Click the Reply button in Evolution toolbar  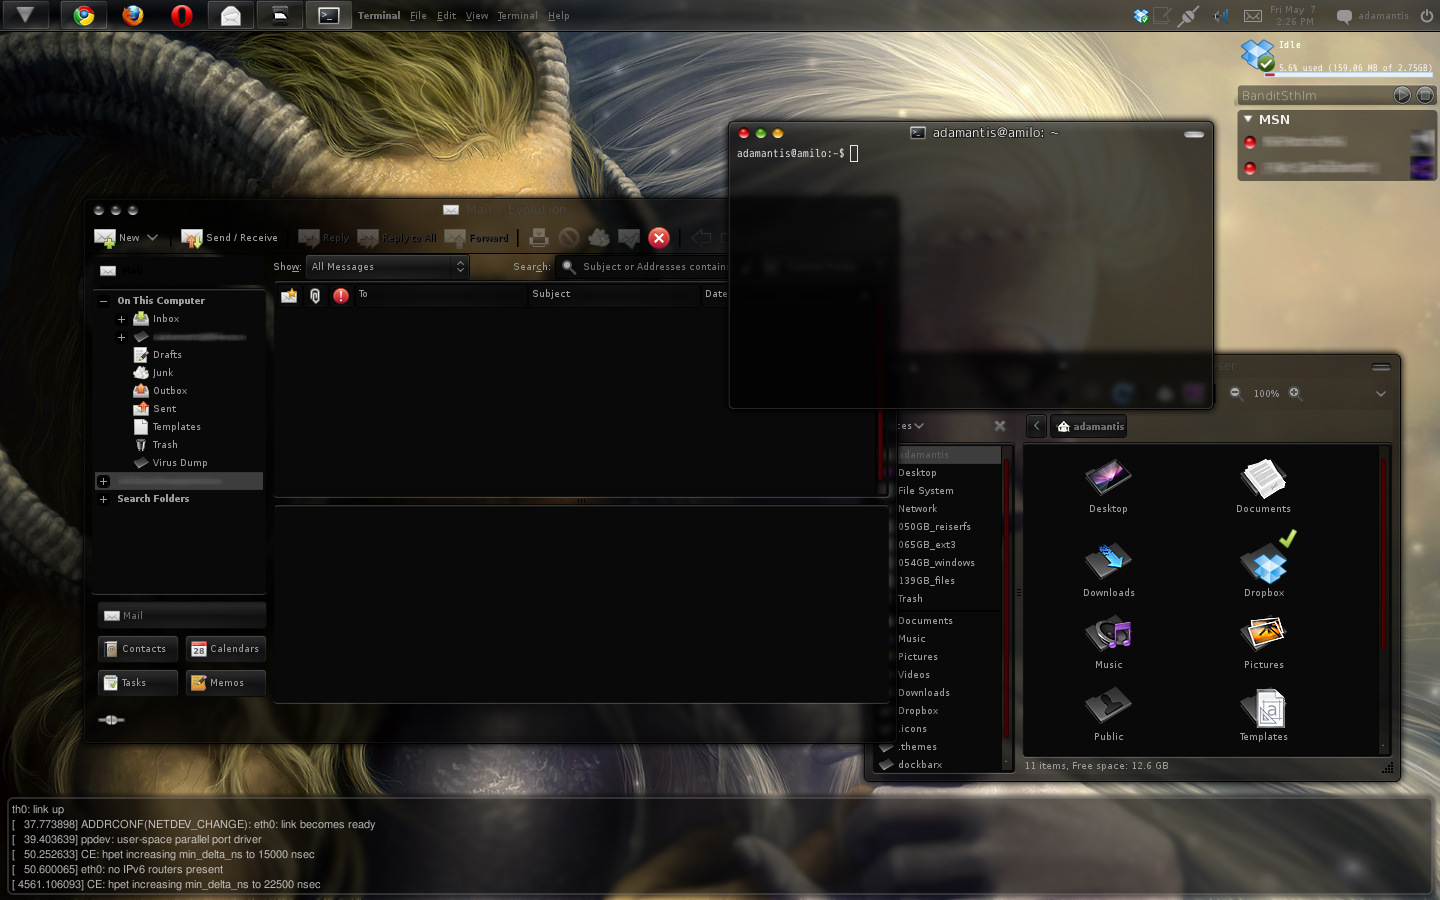click(x=324, y=238)
